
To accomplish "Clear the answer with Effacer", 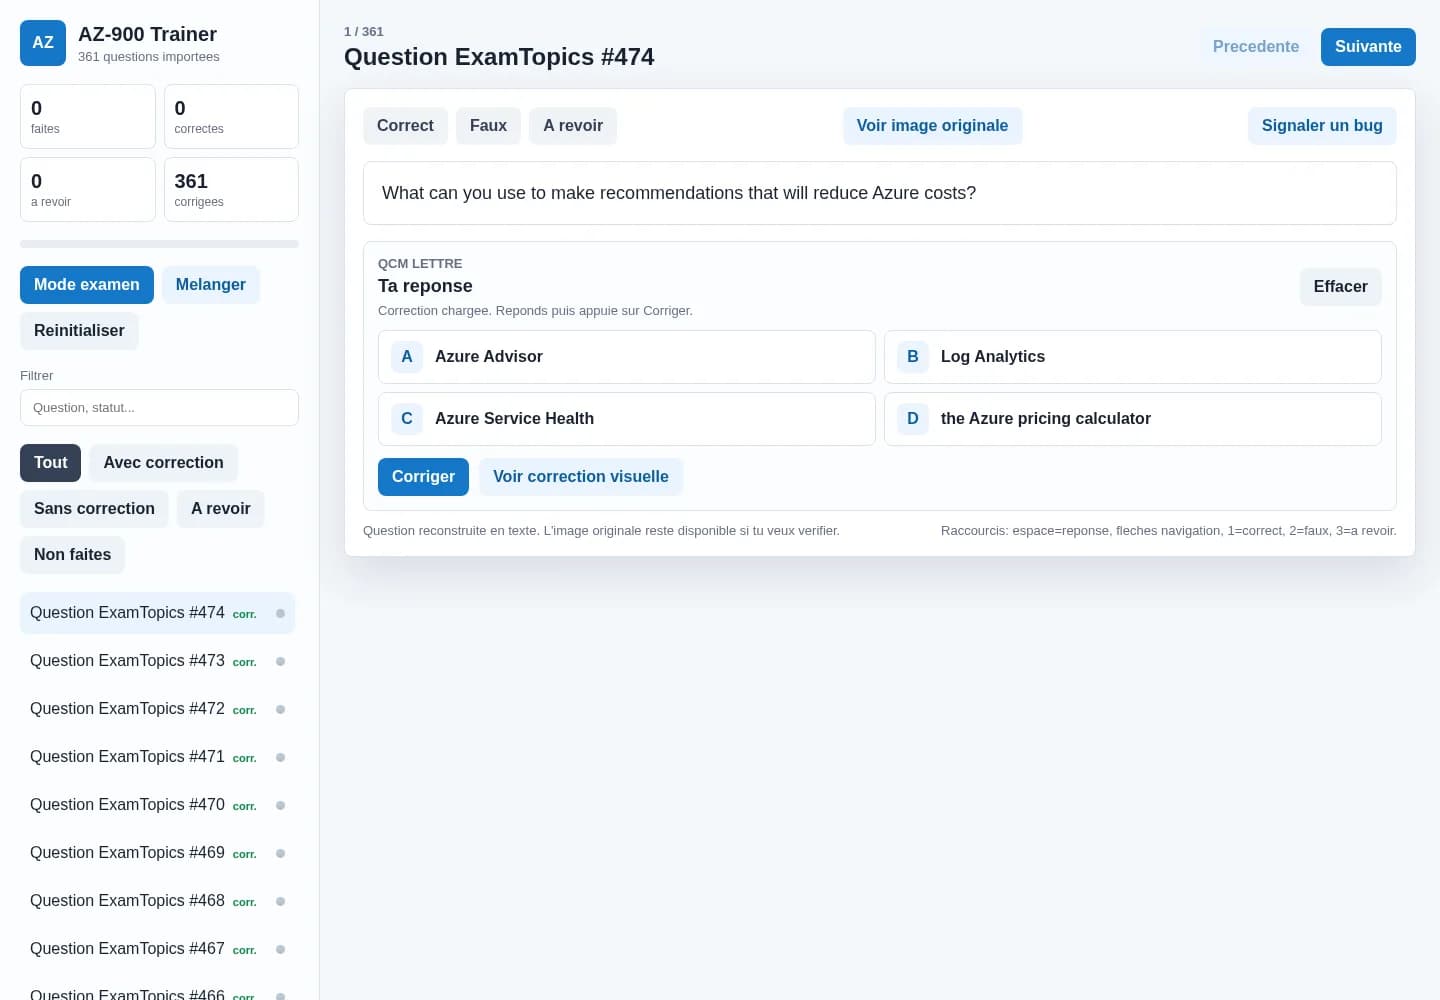I will (1340, 287).
